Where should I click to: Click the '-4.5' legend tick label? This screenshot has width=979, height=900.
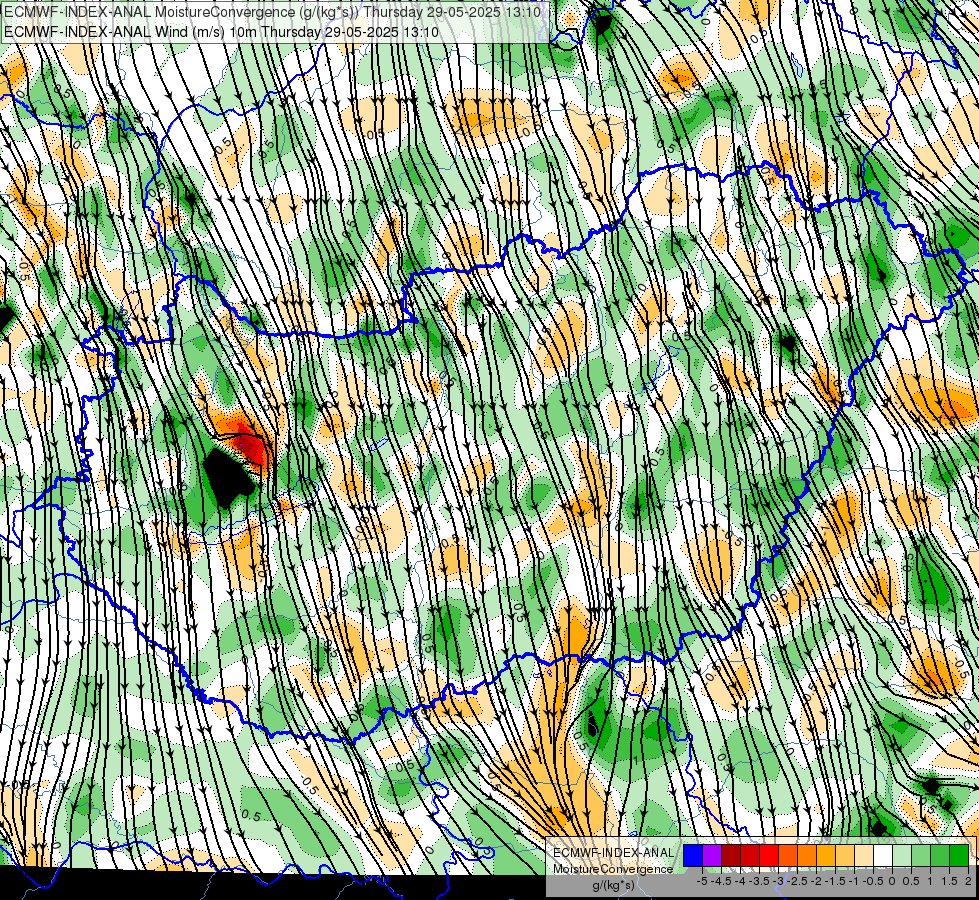coord(721,881)
